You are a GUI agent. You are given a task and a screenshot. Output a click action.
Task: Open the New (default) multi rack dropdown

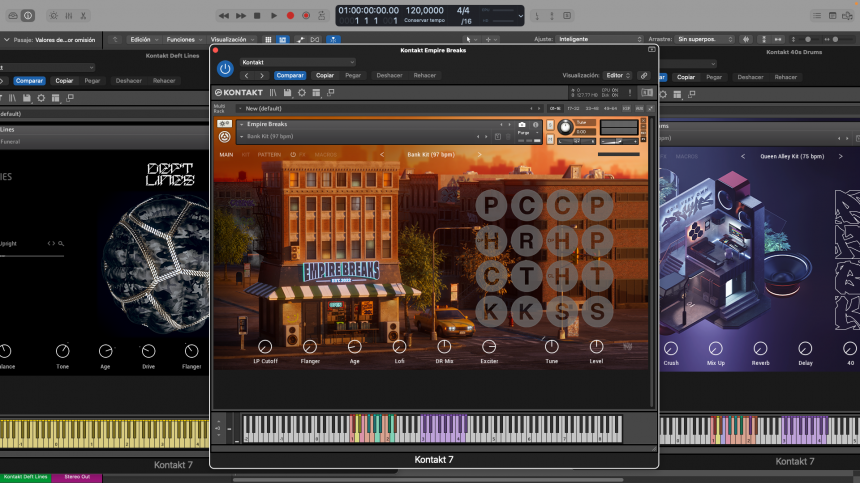240,109
